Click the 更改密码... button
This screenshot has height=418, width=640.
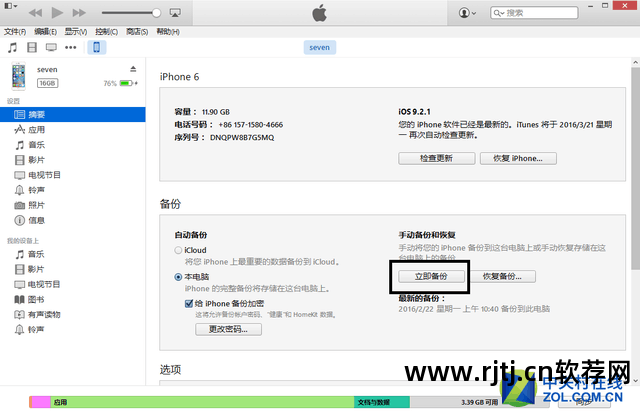[229, 329]
